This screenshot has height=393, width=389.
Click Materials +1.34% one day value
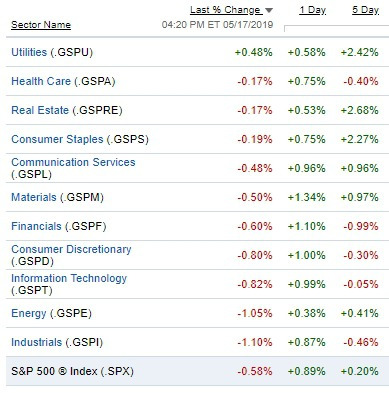[307, 197]
